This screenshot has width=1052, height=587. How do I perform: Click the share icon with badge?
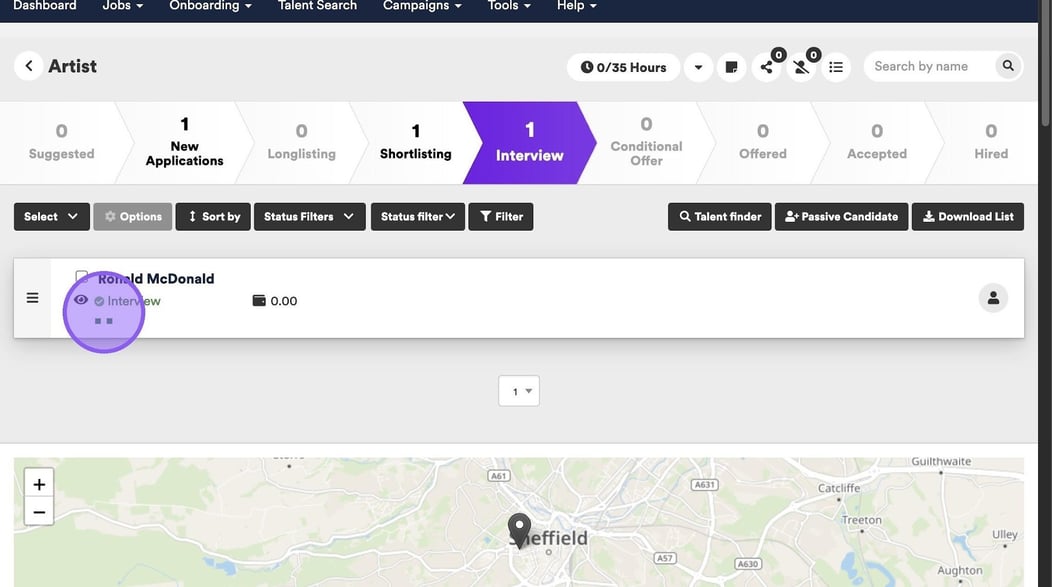767,67
